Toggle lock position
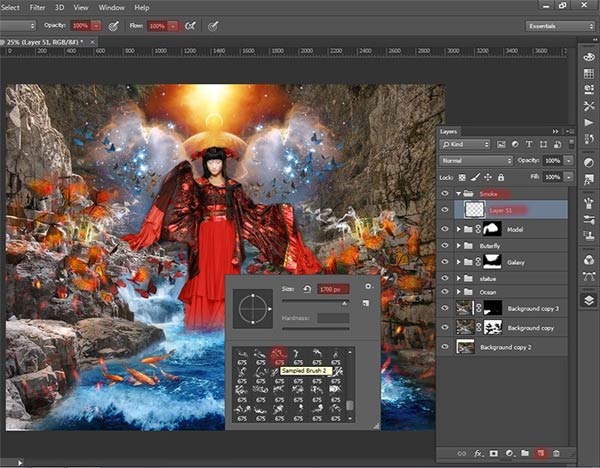This screenshot has width=600, height=468. point(488,177)
